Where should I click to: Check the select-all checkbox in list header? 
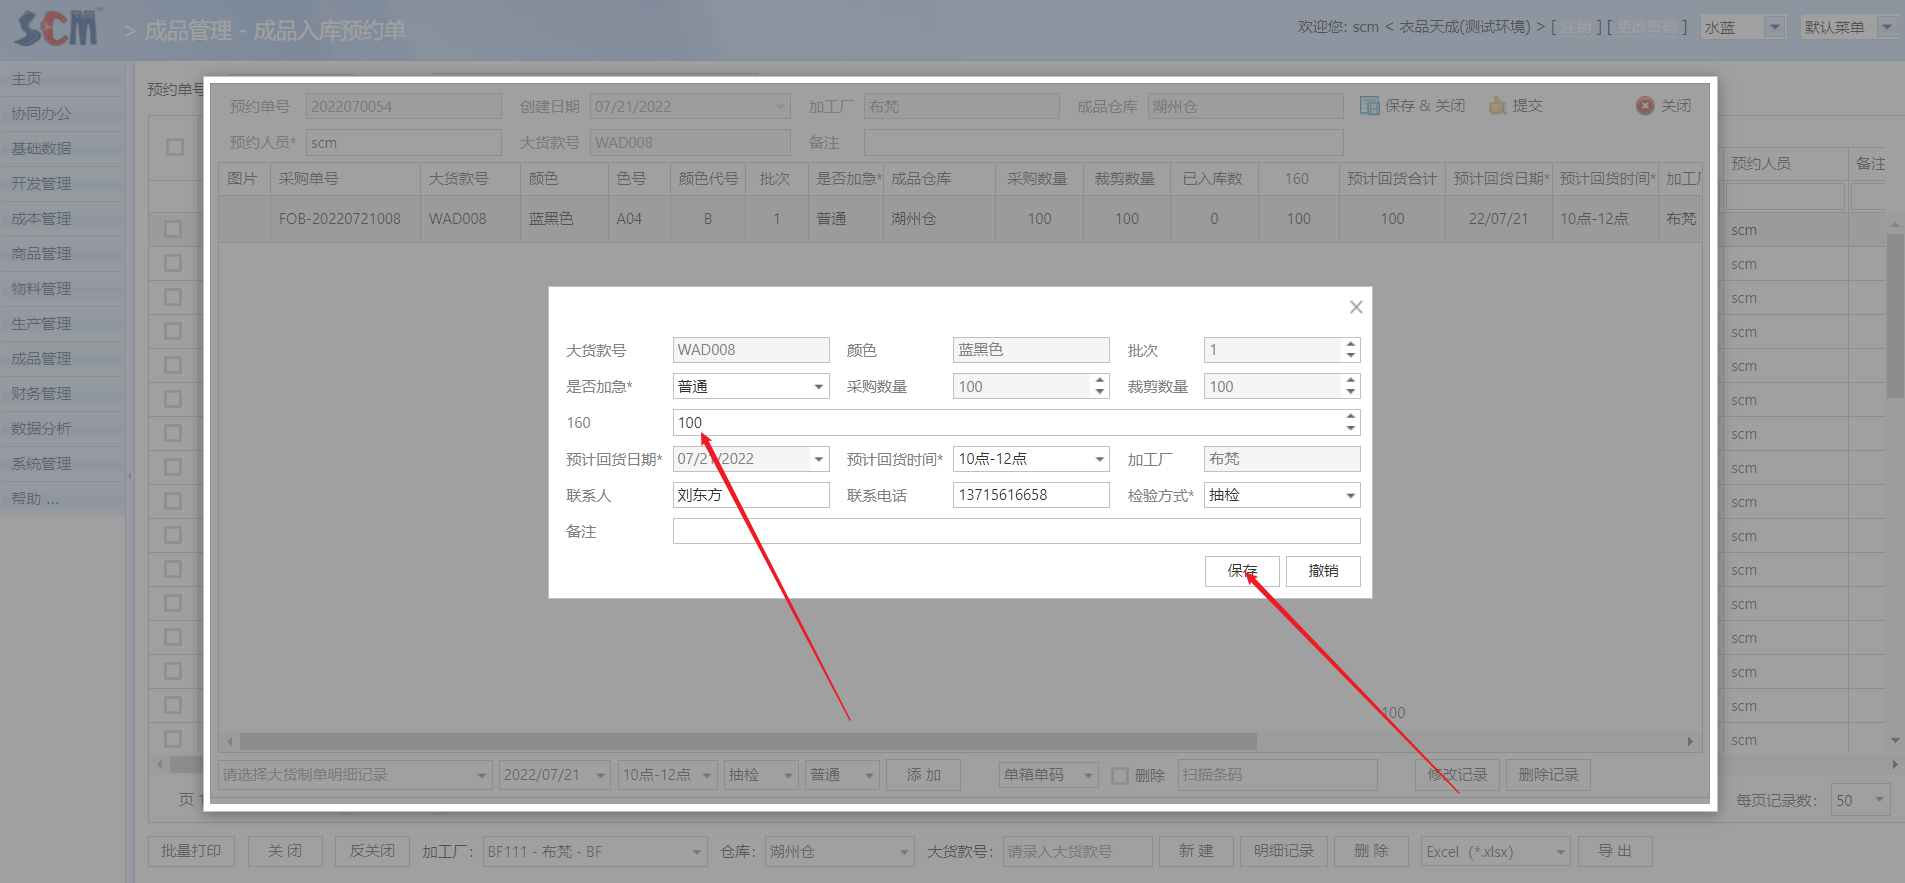(x=175, y=147)
